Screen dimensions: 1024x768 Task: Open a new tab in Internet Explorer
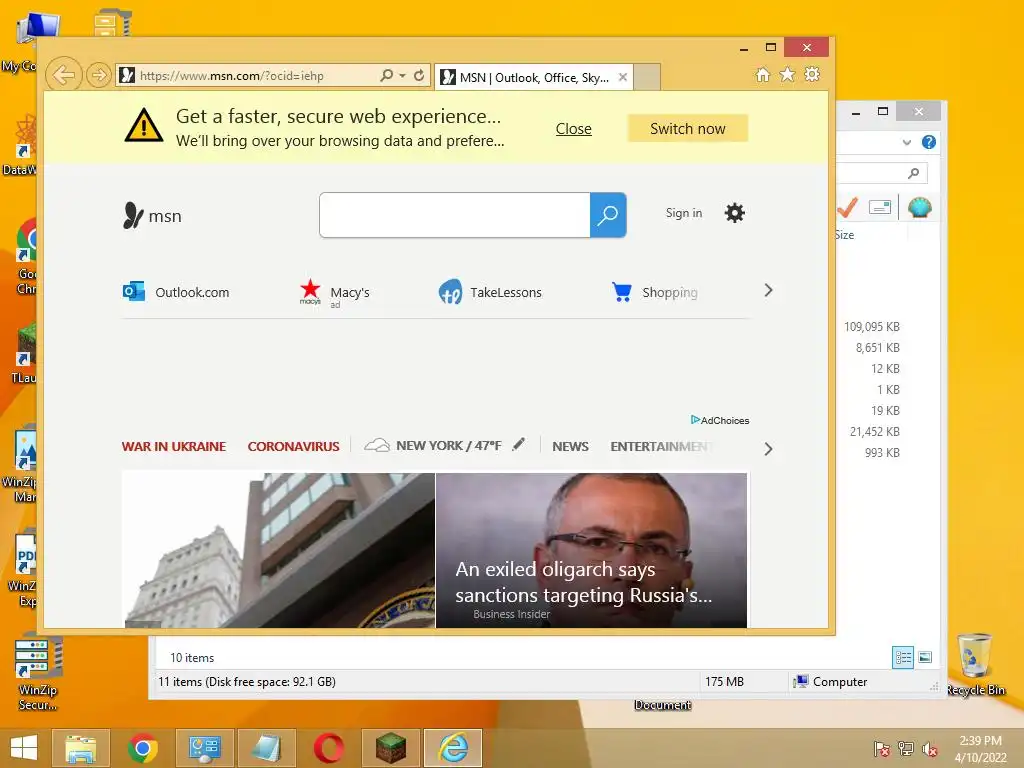tap(647, 78)
